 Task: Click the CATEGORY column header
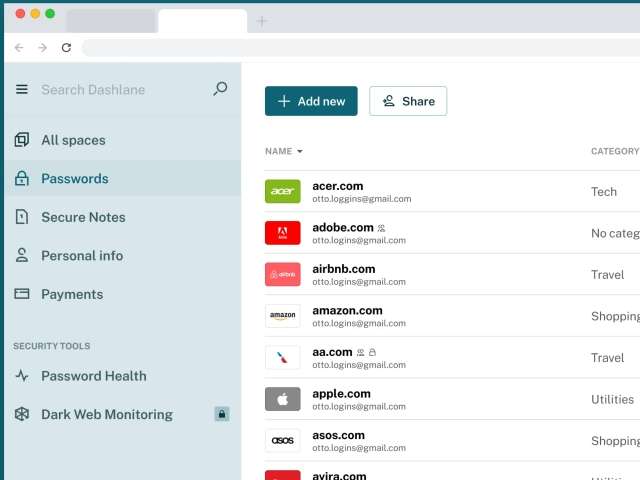pyautogui.click(x=615, y=151)
